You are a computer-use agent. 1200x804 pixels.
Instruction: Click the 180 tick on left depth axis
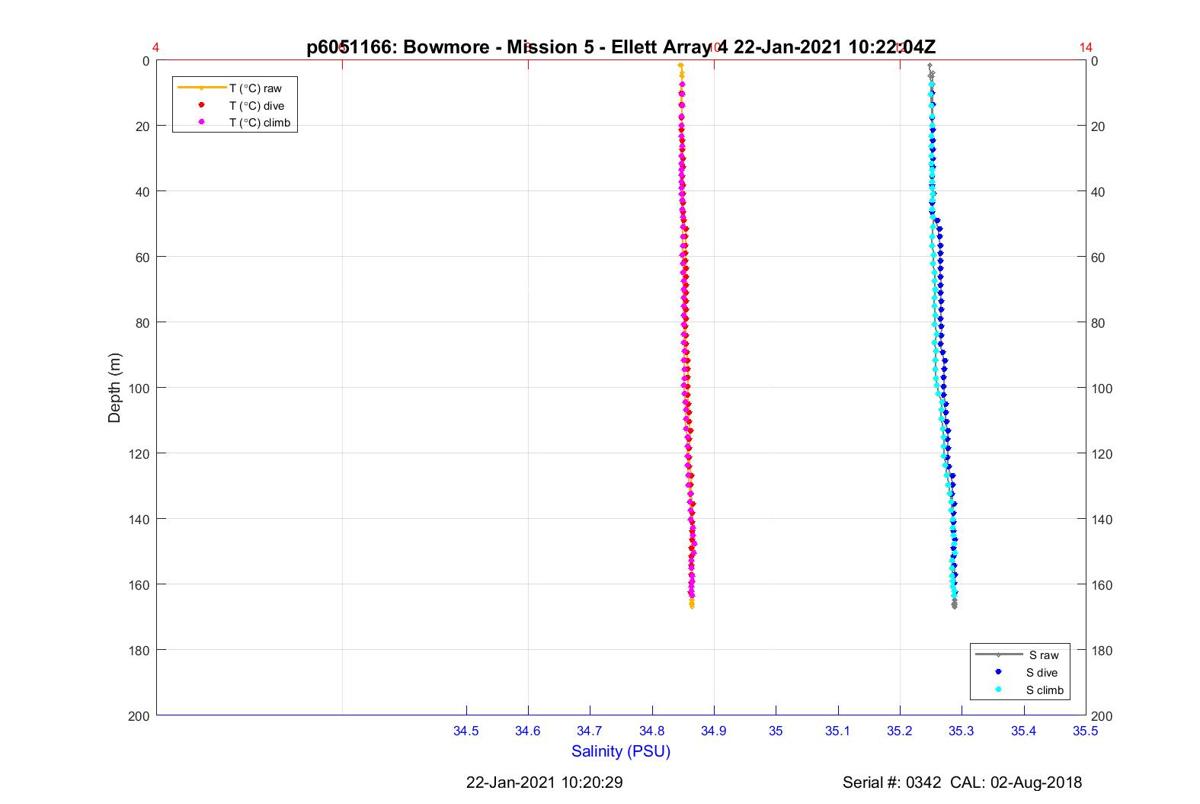[138, 650]
